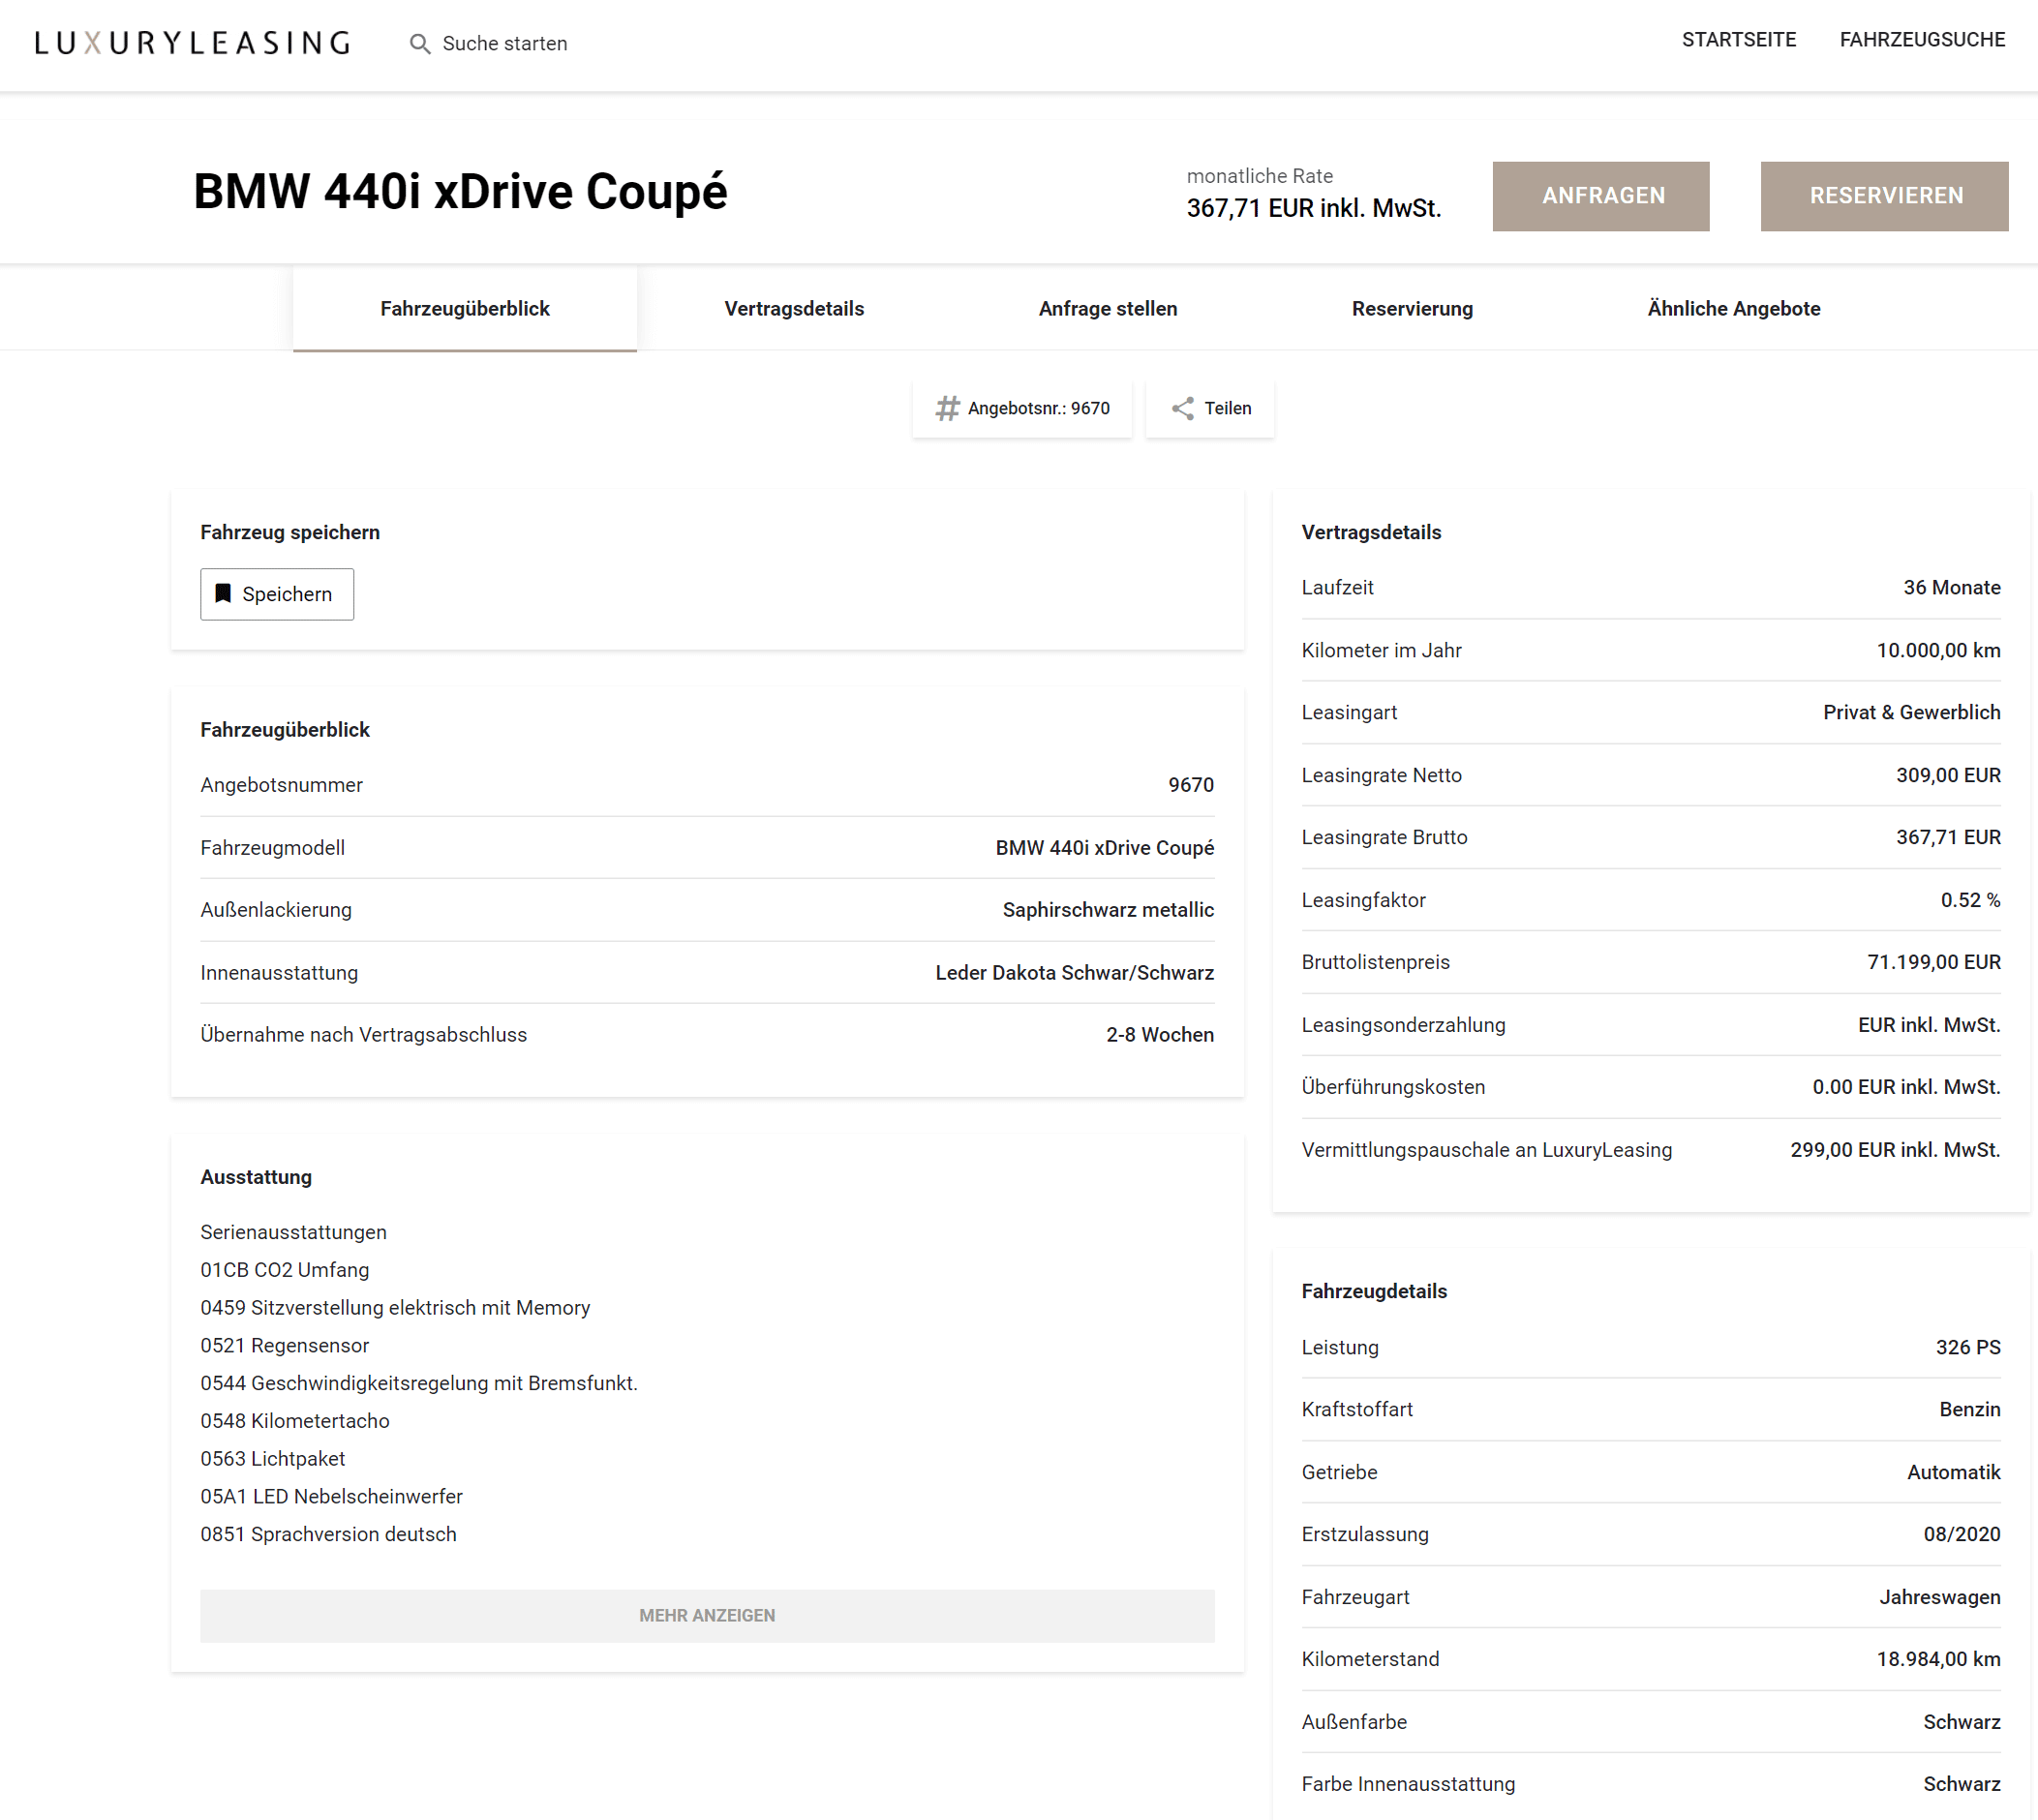Click the 10.000,00 km yearly mileage value
2038x1820 pixels.
click(1938, 651)
